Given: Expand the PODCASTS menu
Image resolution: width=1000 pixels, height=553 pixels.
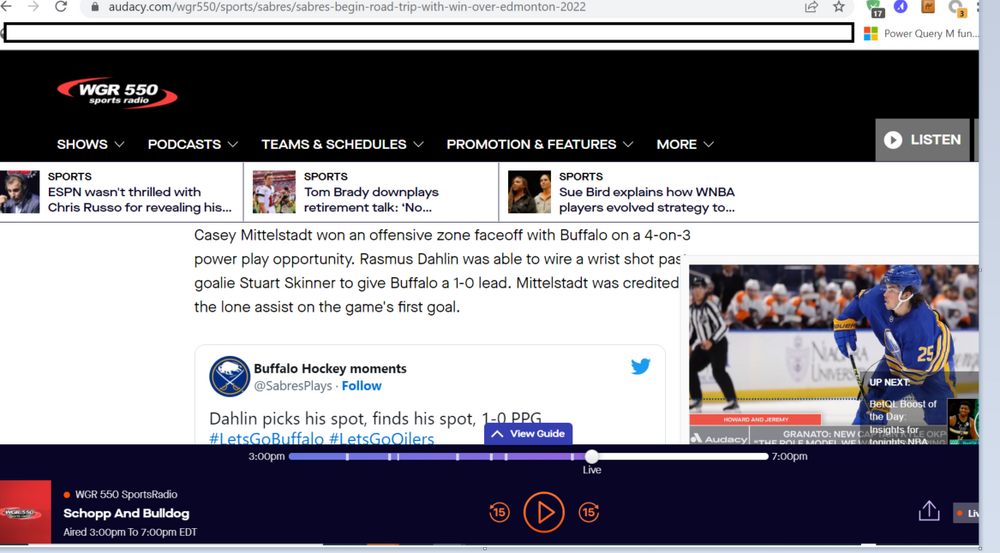Looking at the screenshot, I should pyautogui.click(x=193, y=144).
